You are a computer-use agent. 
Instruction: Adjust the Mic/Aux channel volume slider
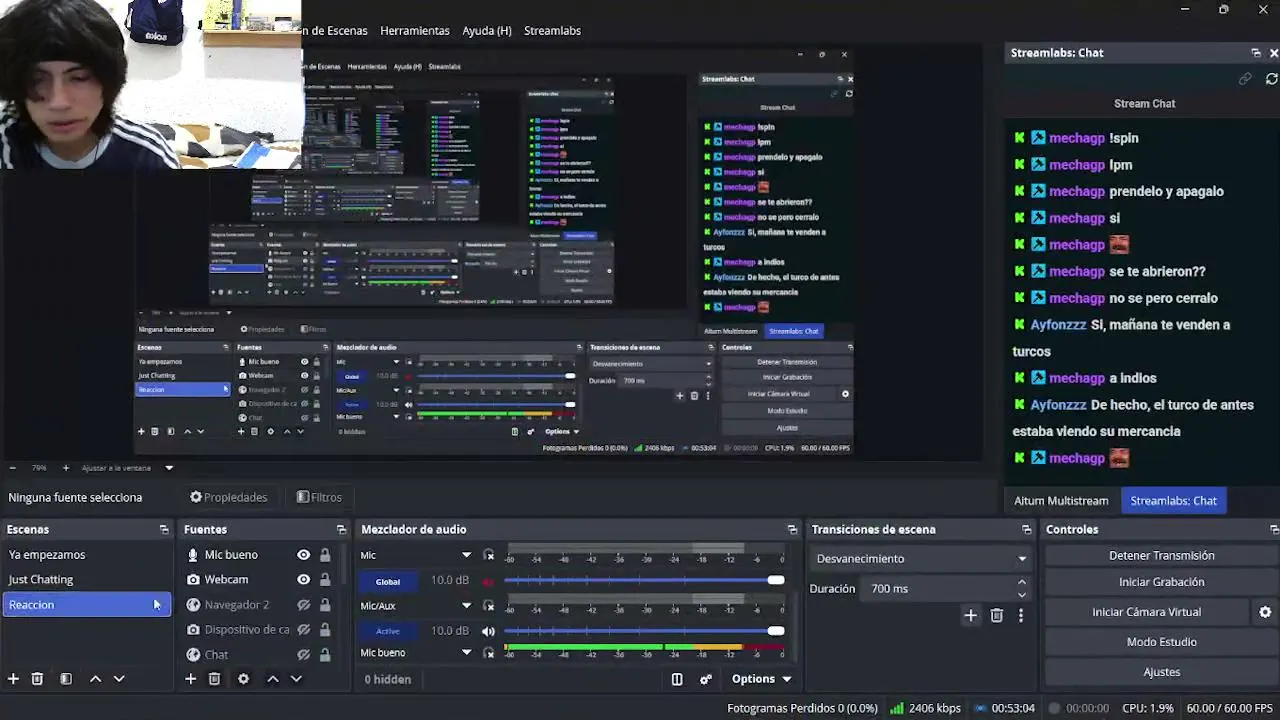644,631
